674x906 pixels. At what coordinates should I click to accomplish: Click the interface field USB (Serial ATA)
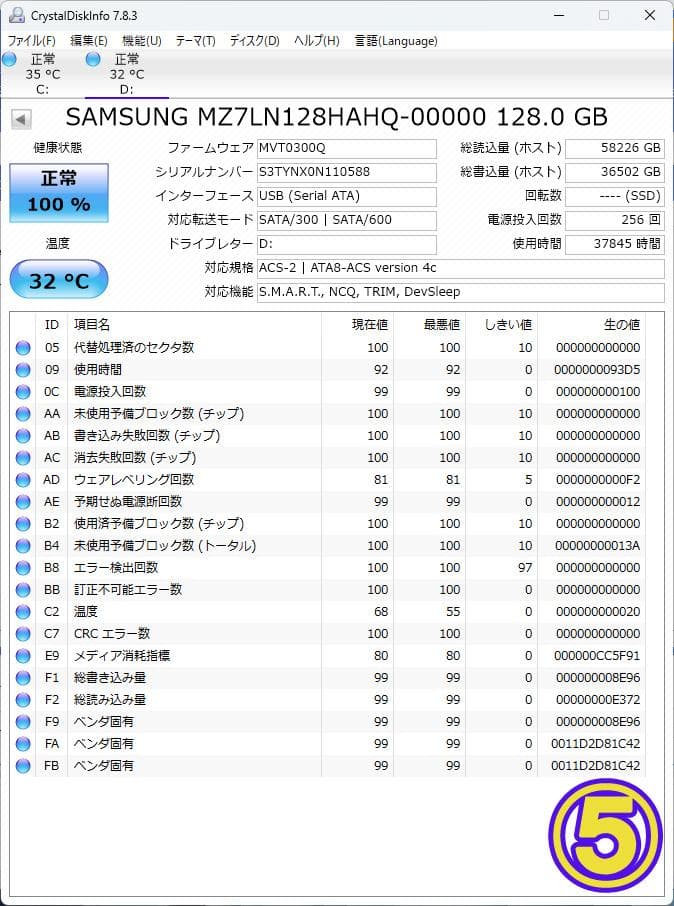point(347,196)
